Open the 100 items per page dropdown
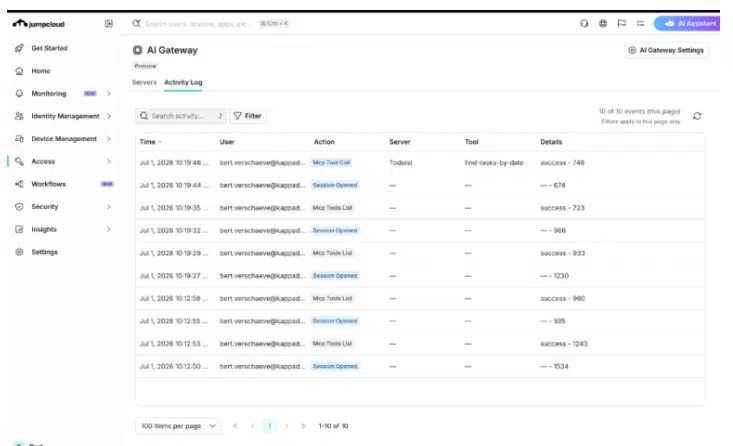This screenshot has width=733, height=446. (x=178, y=426)
